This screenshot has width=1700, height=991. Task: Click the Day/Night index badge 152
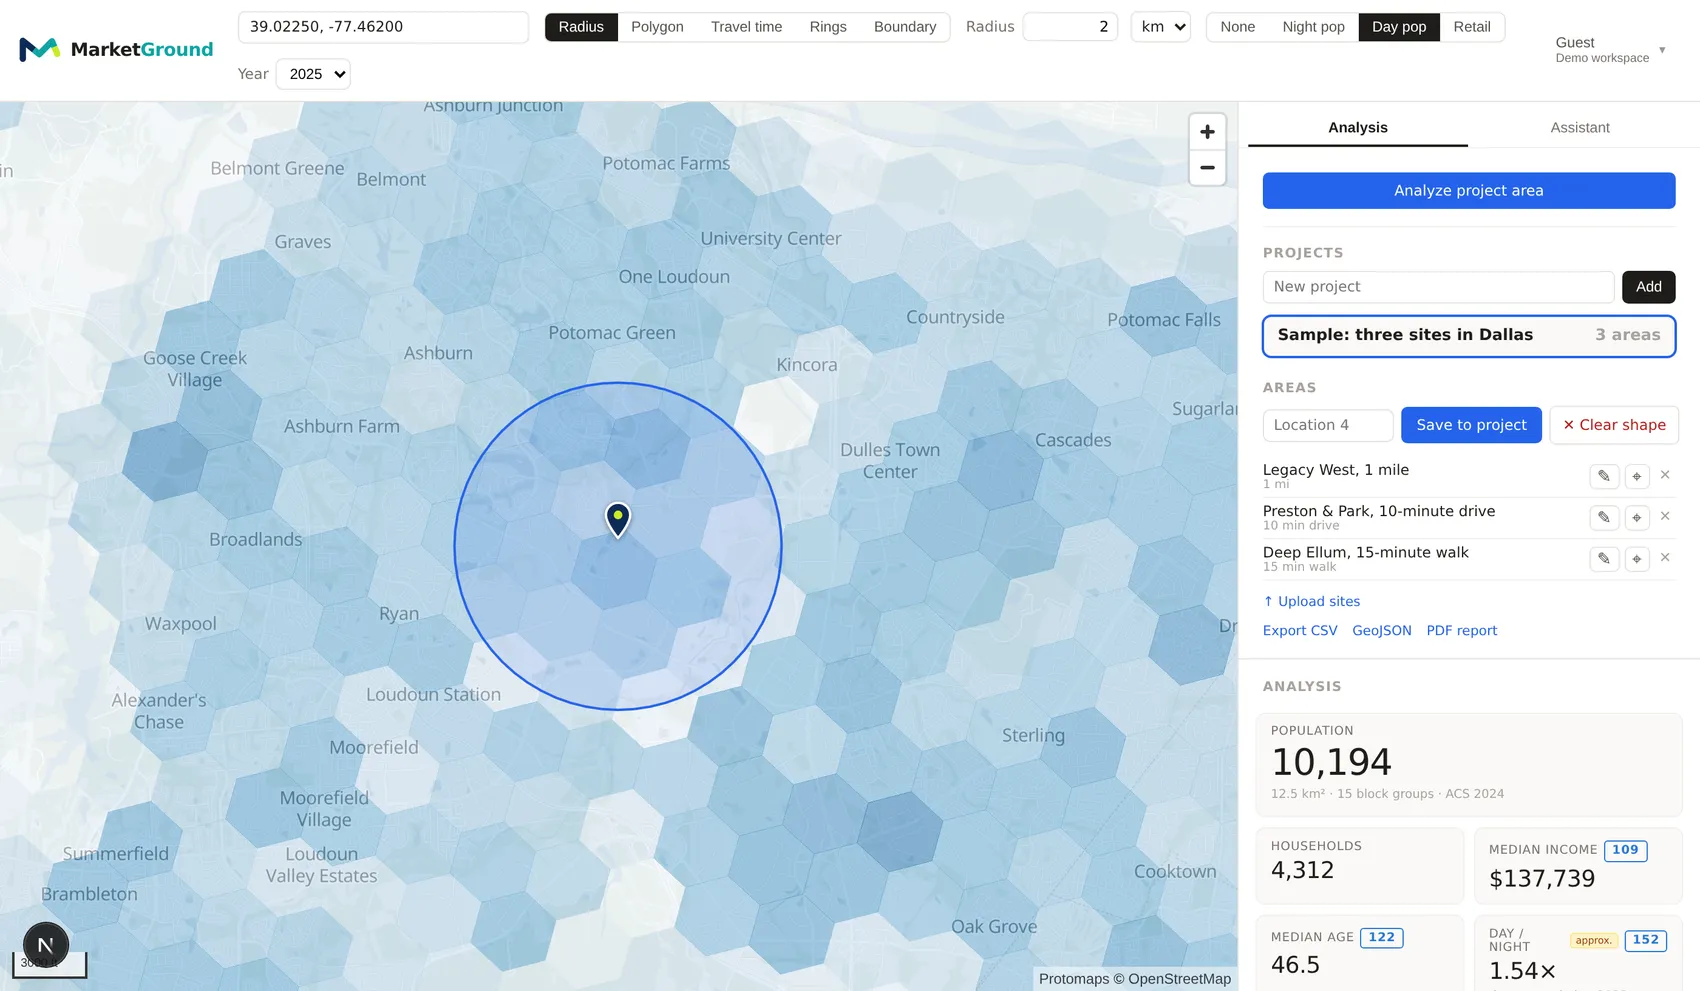click(x=1646, y=940)
